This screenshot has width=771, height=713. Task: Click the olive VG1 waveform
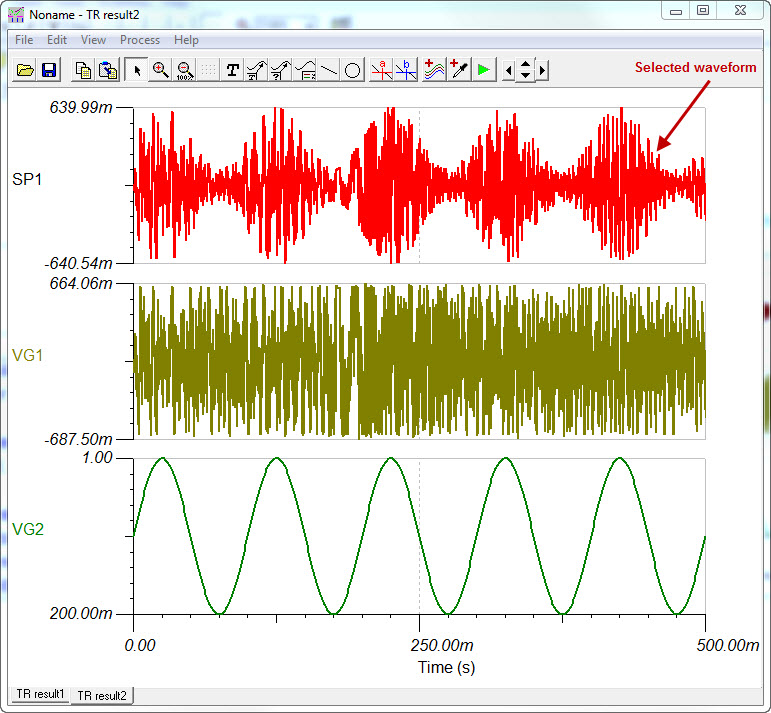pos(419,361)
